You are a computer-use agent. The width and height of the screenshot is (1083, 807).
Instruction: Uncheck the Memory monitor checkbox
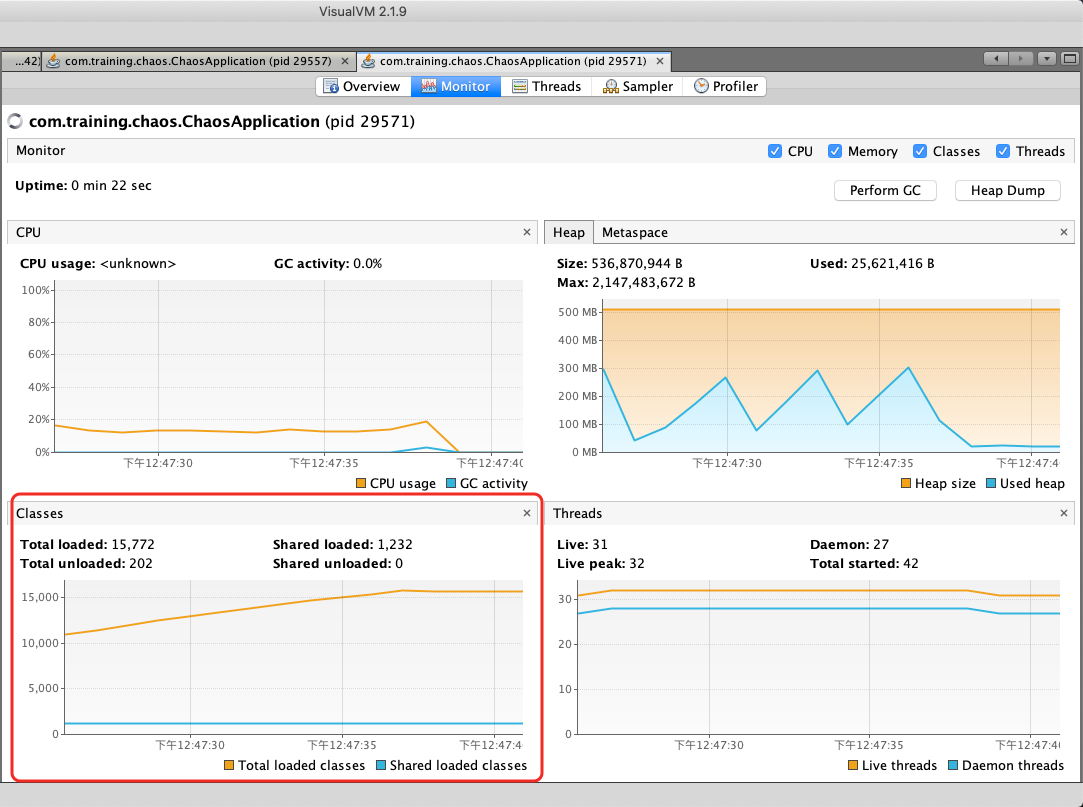click(835, 151)
